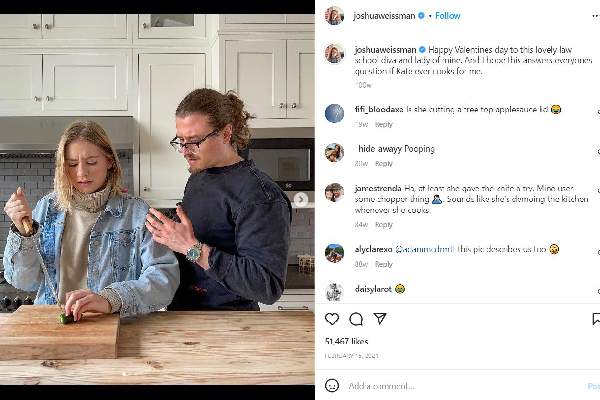Reply to fifi_bloodaxe's comment
The width and height of the screenshot is (600, 400).
click(384, 124)
